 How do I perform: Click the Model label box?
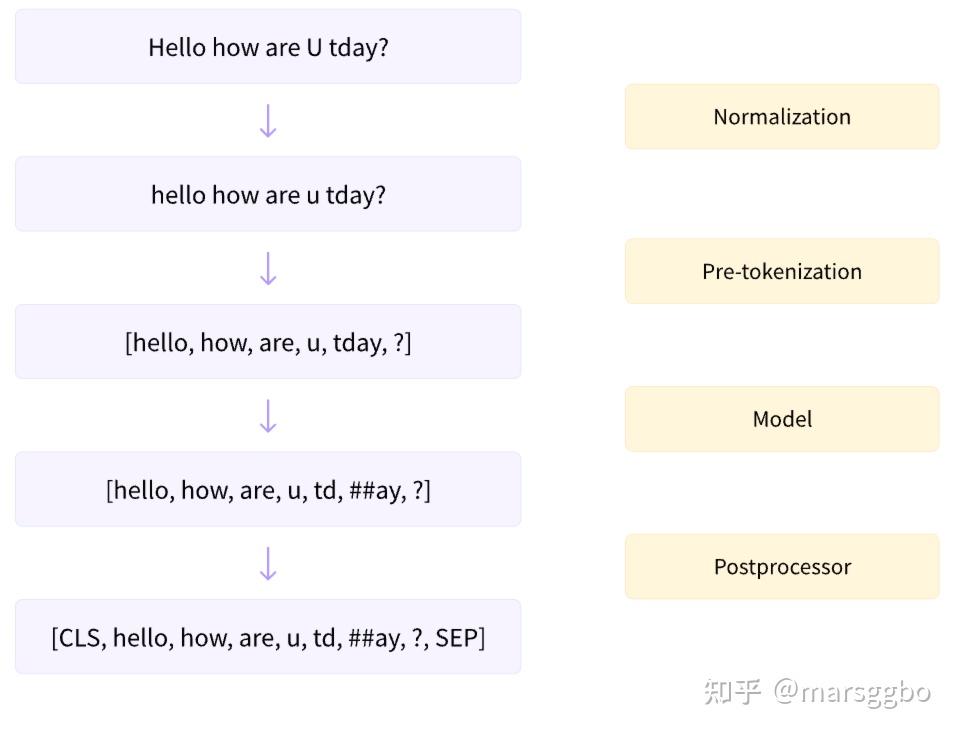[x=782, y=419]
